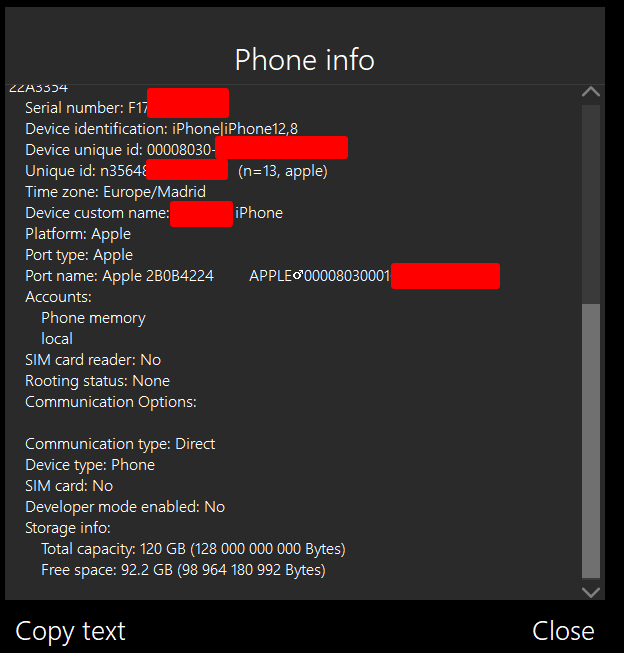Click the Total capacity 120 GB line
Viewport: 624px width, 653px height.
tap(193, 549)
